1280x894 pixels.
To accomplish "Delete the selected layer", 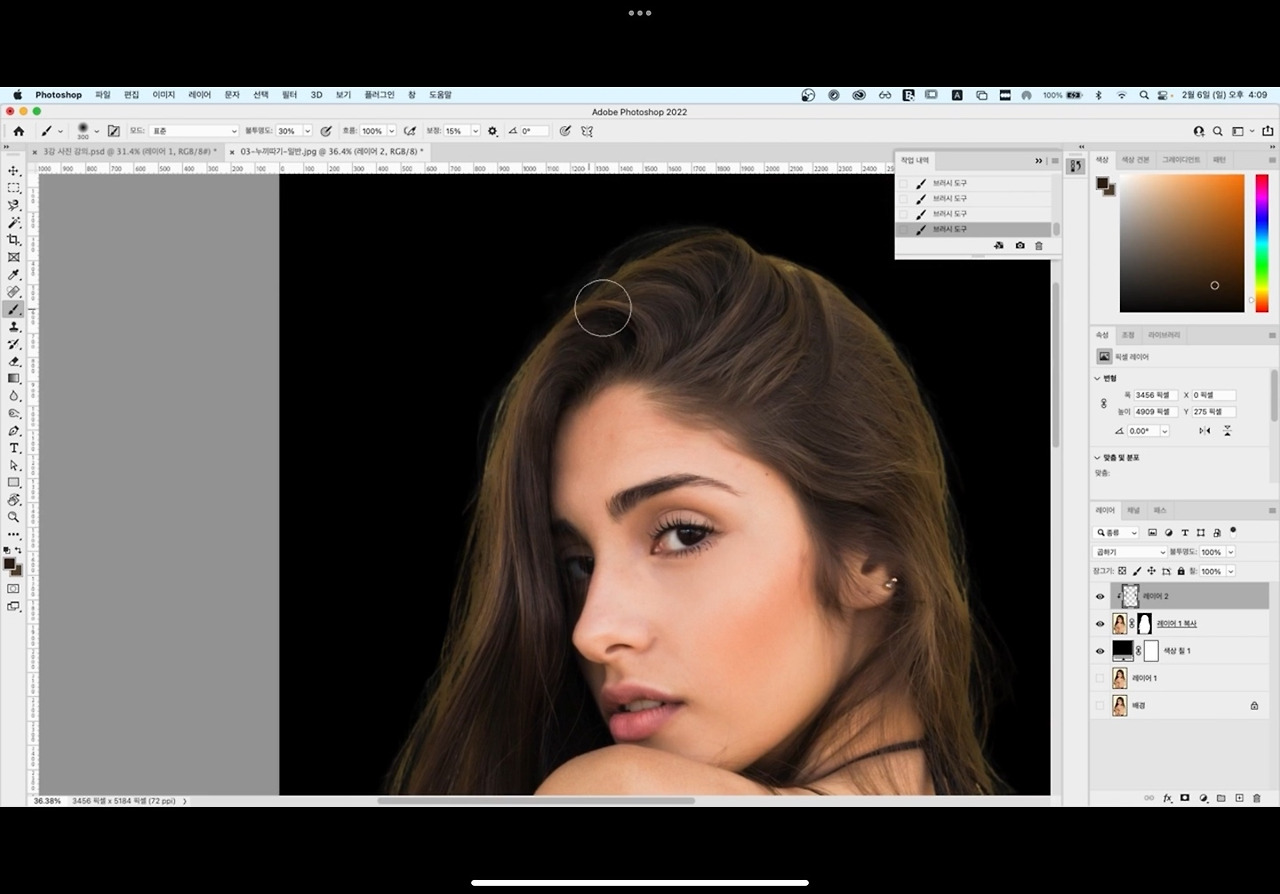I will (x=1257, y=798).
